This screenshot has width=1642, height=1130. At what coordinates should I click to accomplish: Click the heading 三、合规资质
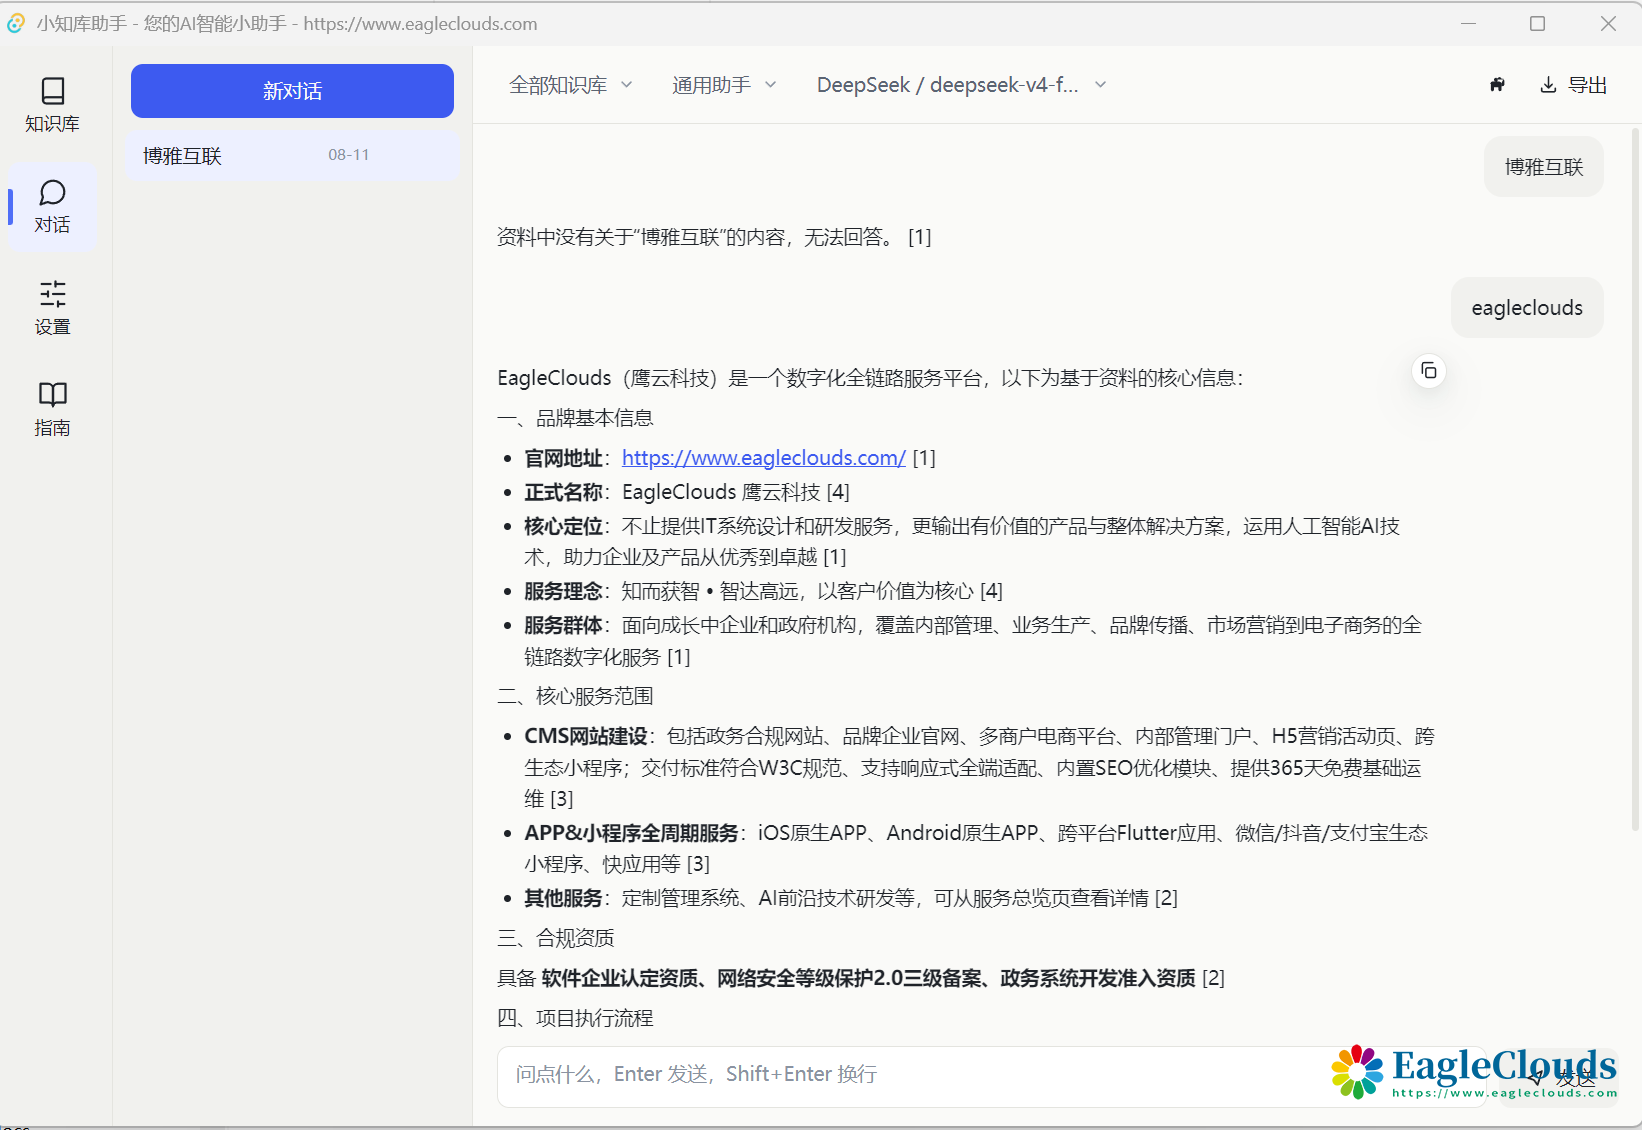556,938
